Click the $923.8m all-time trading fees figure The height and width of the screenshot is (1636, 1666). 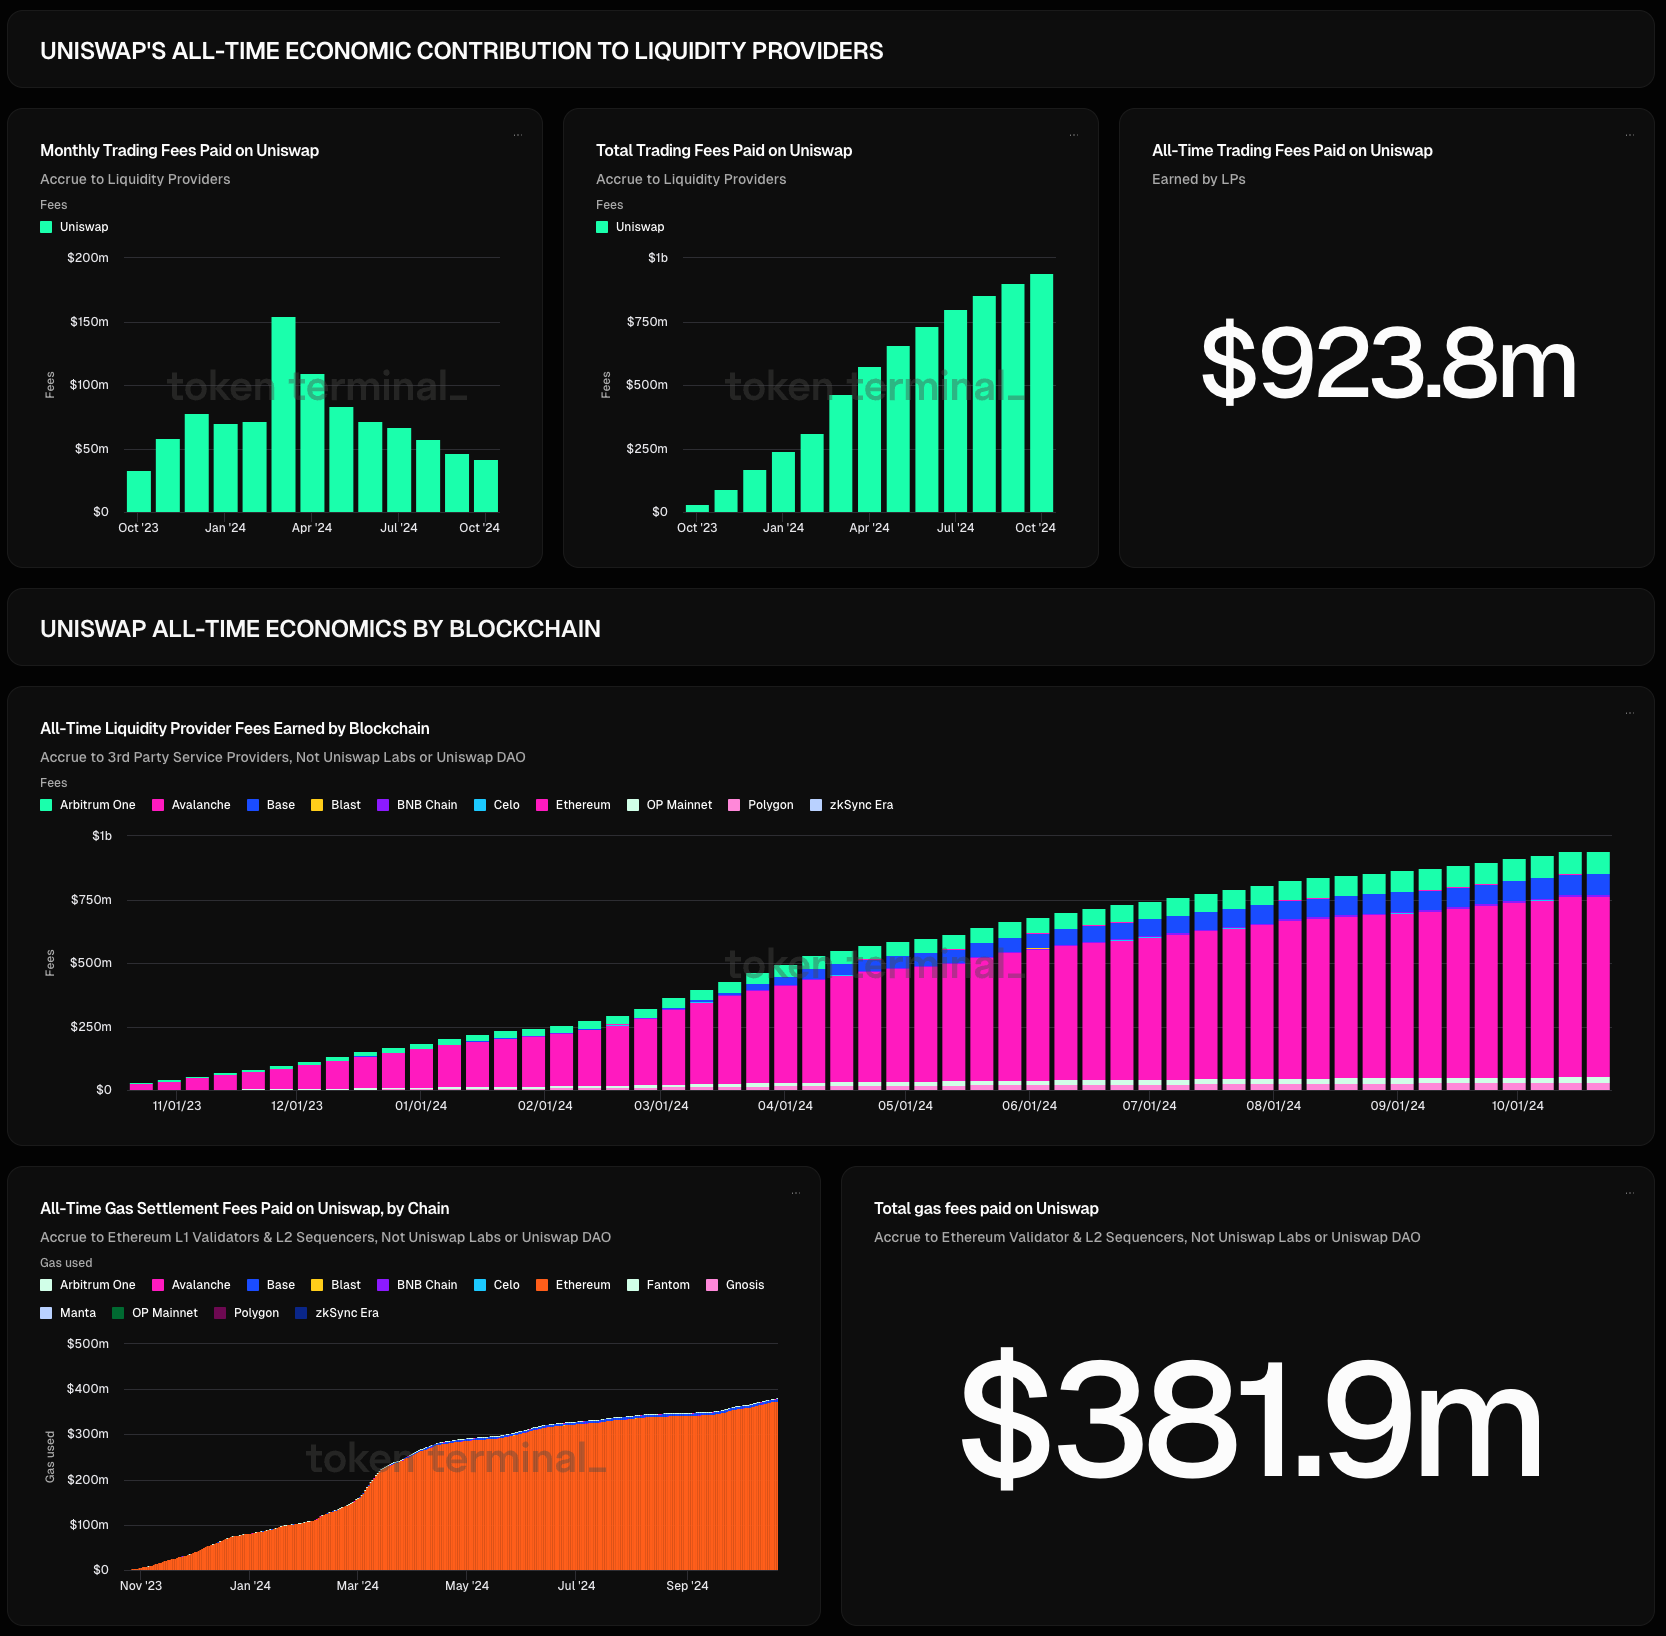(x=1387, y=364)
